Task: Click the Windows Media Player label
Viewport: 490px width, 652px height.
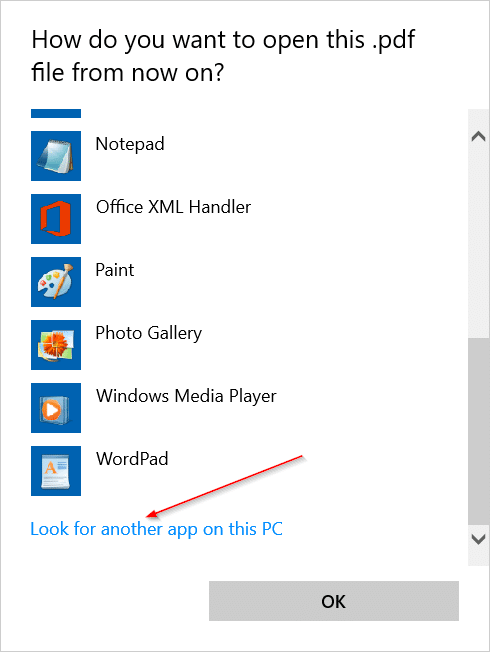Action: point(186,396)
